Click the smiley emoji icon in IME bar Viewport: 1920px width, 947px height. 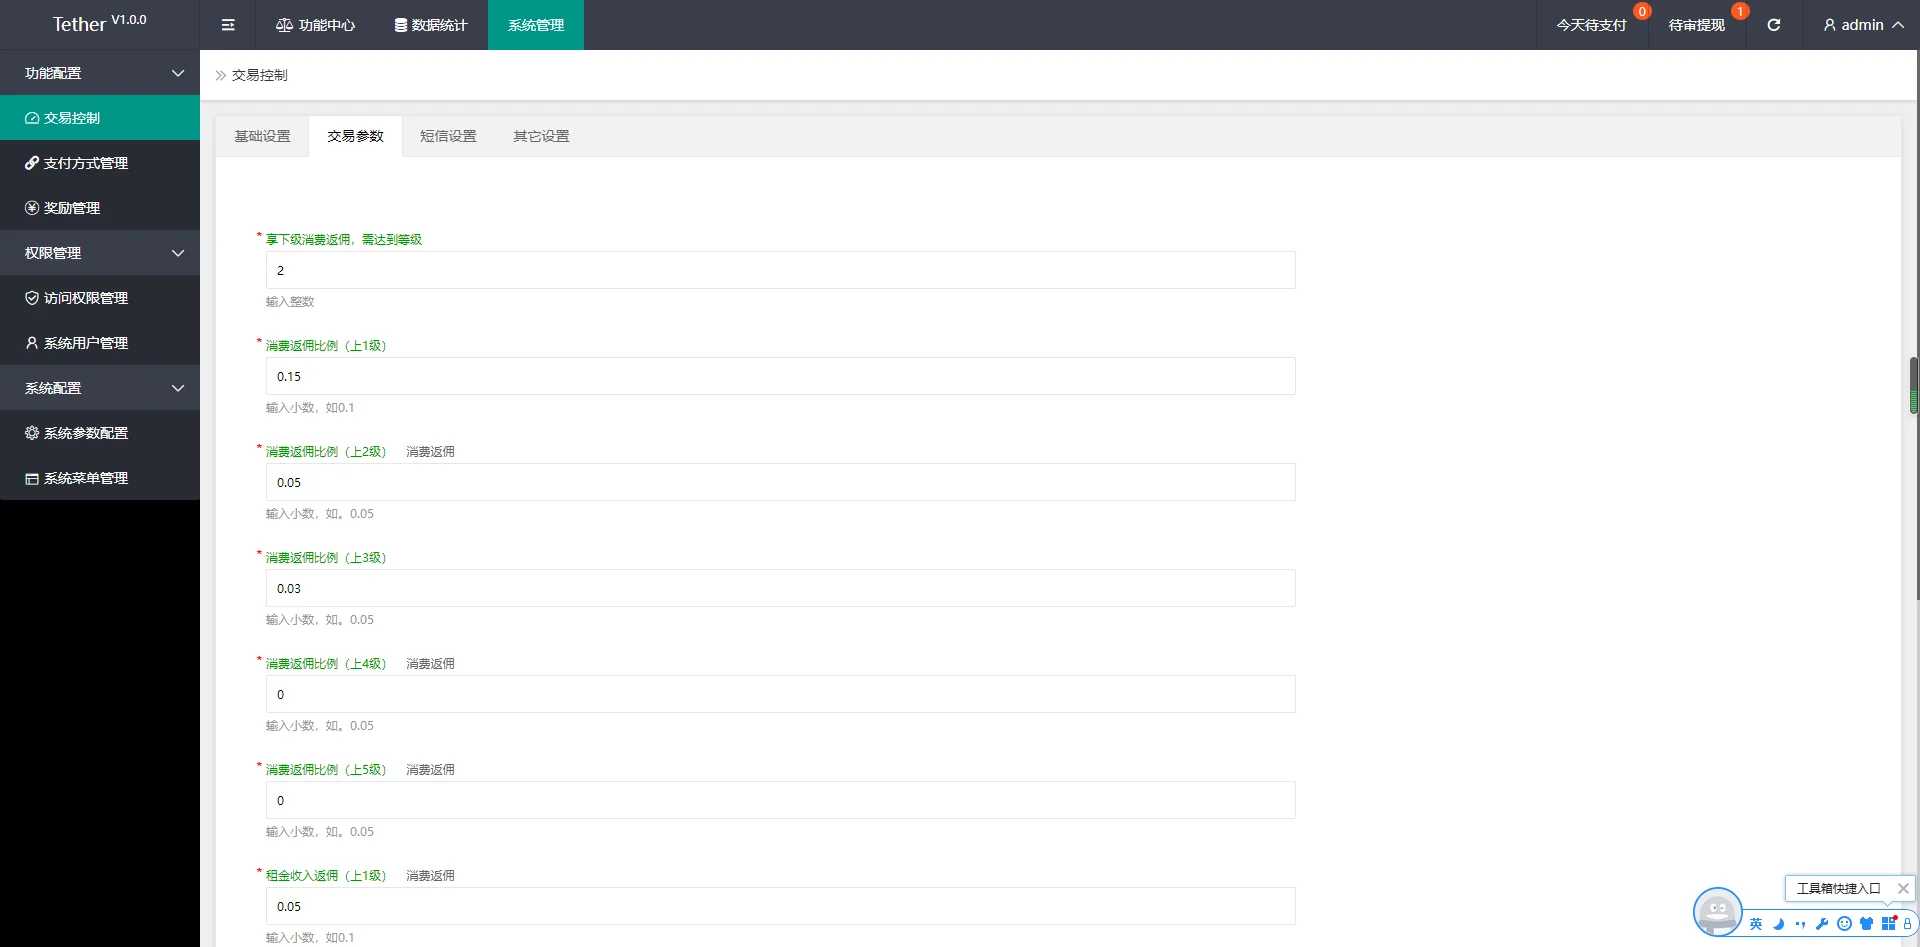(x=1844, y=924)
